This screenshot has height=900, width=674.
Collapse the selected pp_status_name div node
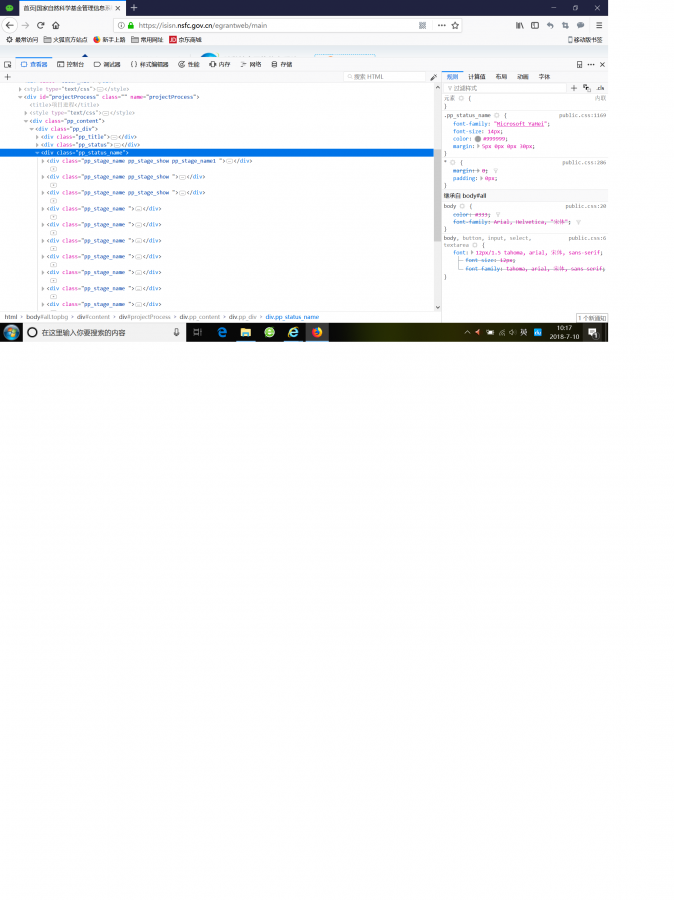pyautogui.click(x=38, y=153)
